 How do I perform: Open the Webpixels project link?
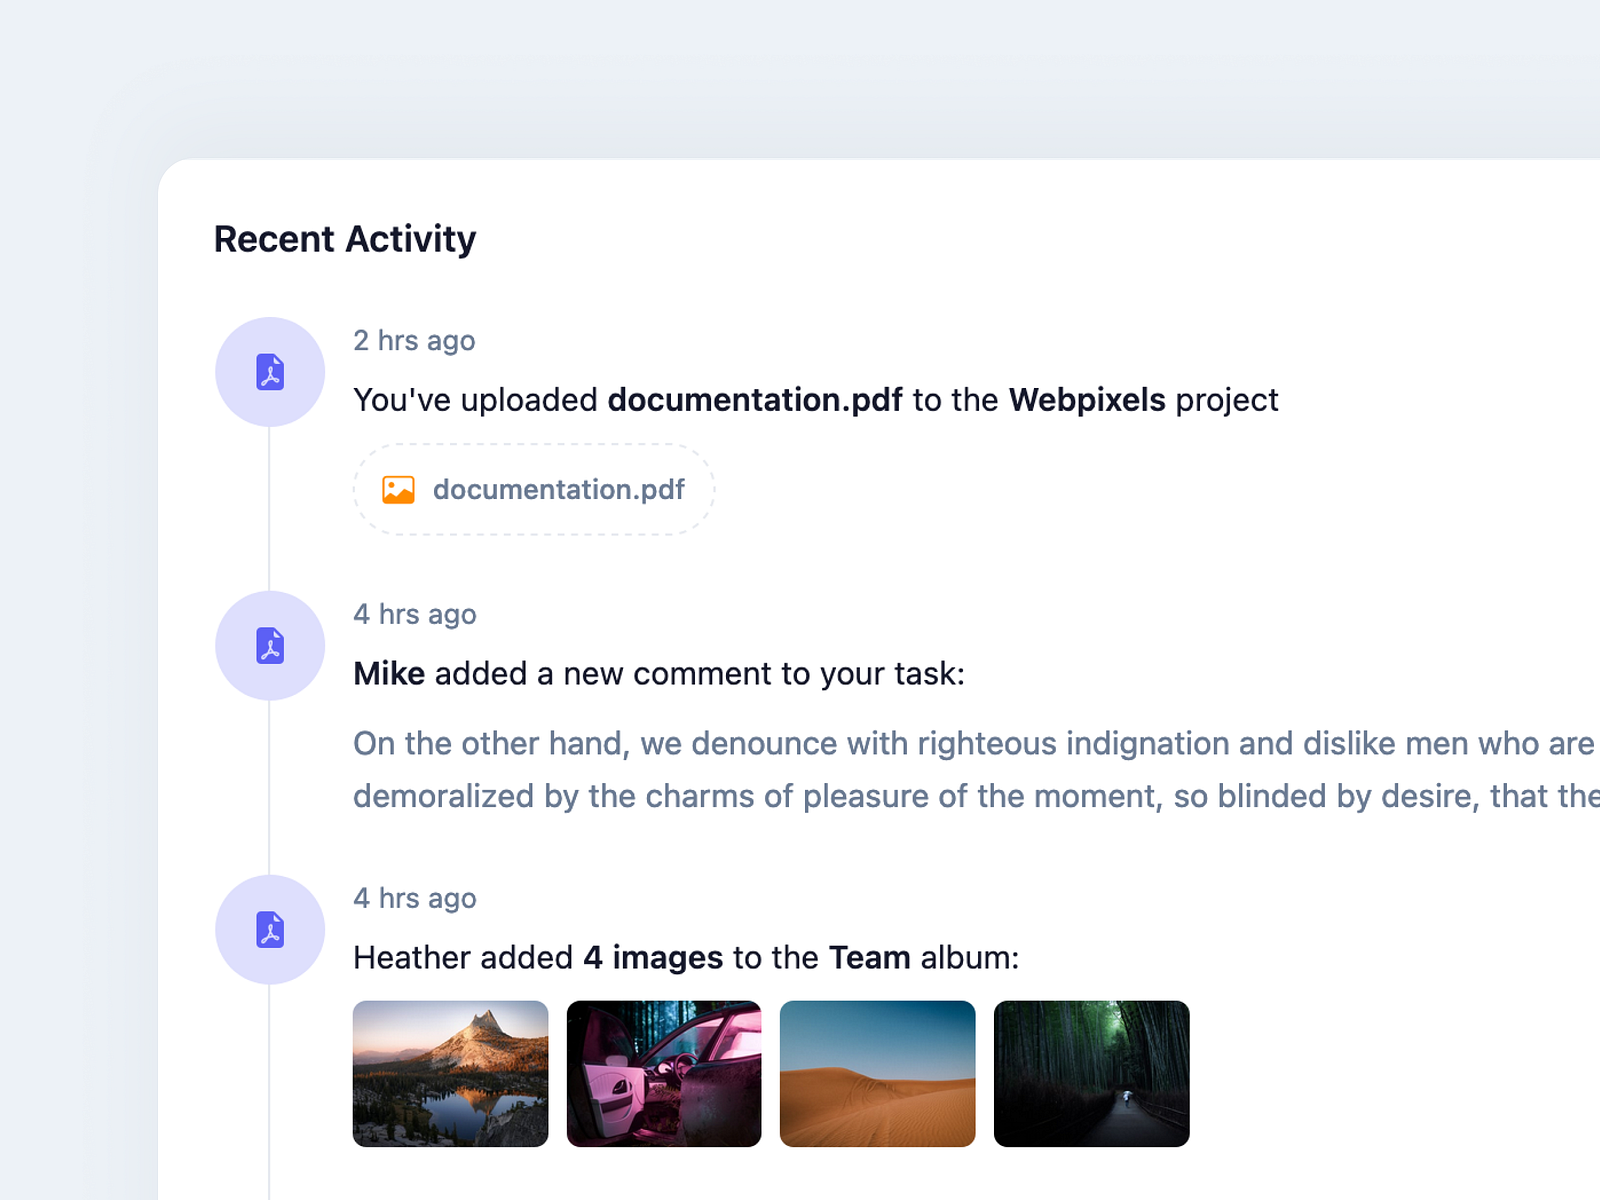(x=1087, y=399)
